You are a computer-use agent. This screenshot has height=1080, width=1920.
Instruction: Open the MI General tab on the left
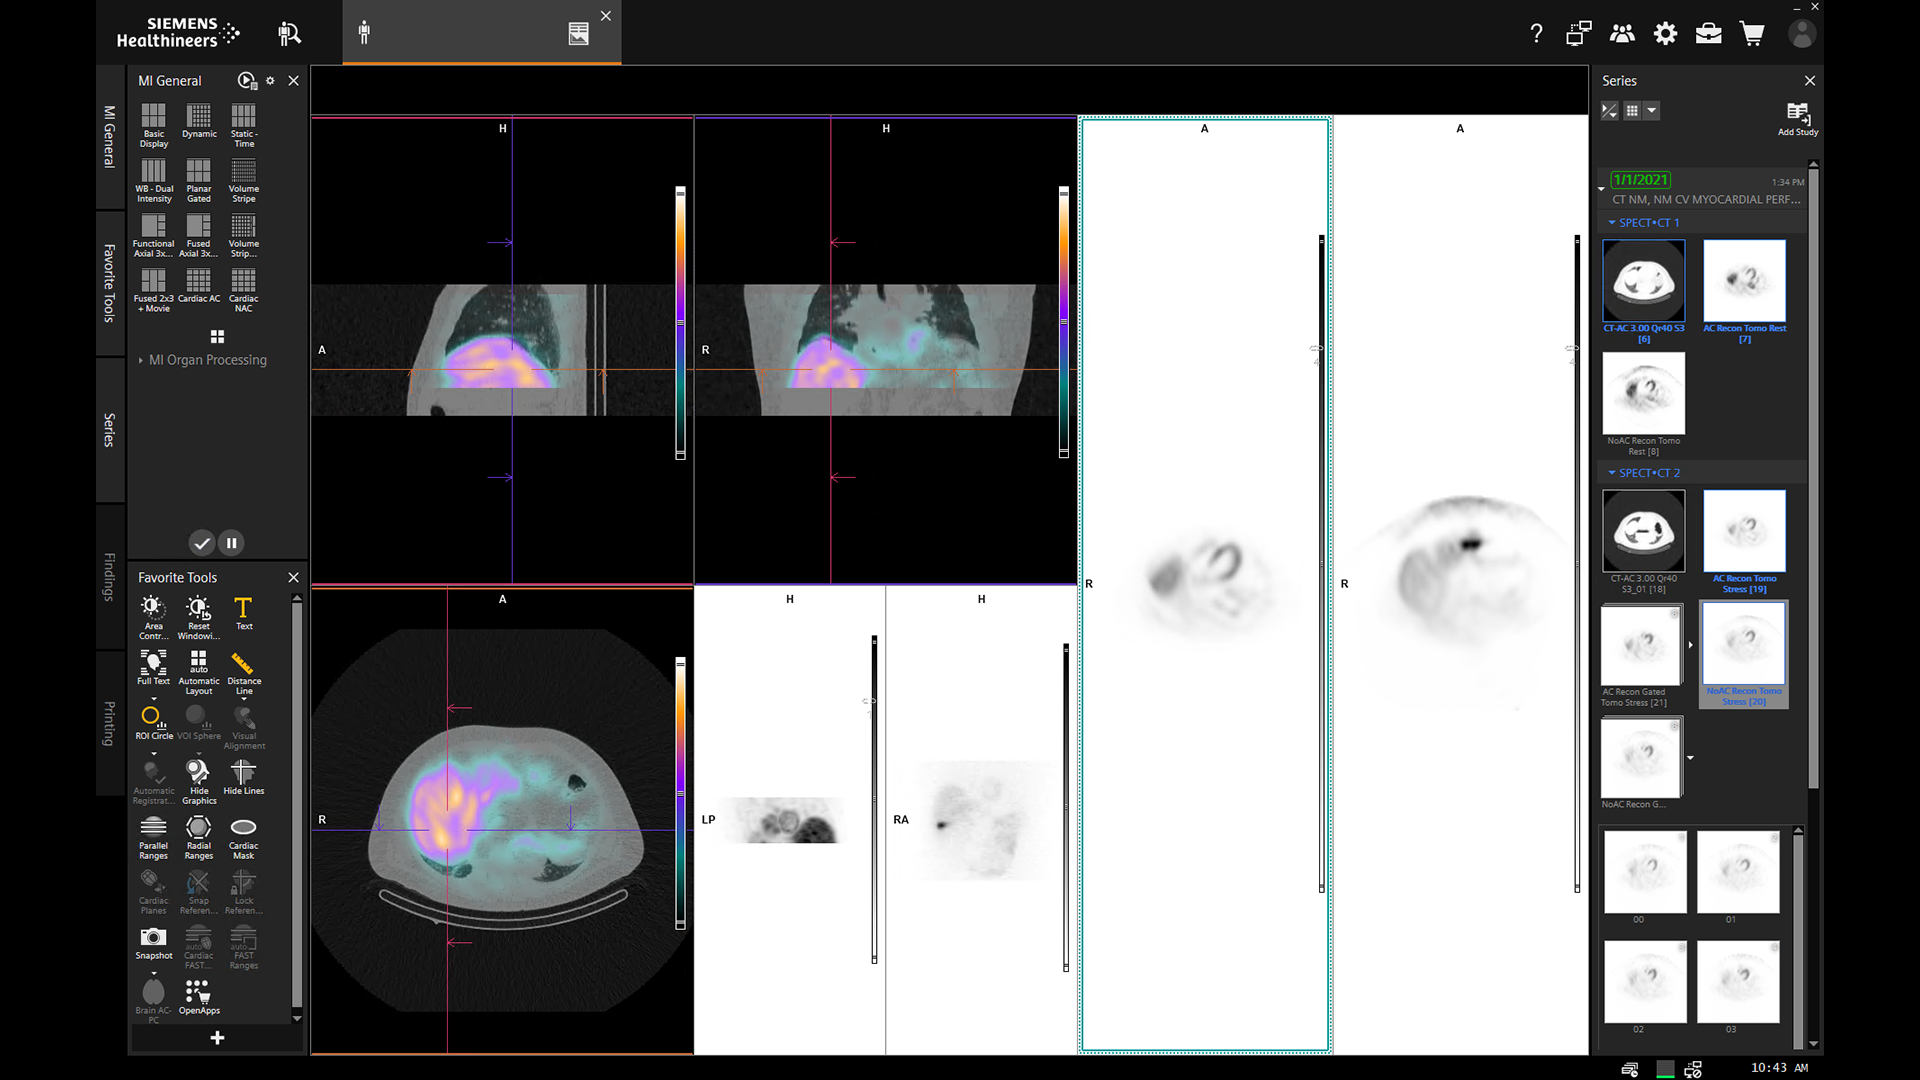click(108, 140)
